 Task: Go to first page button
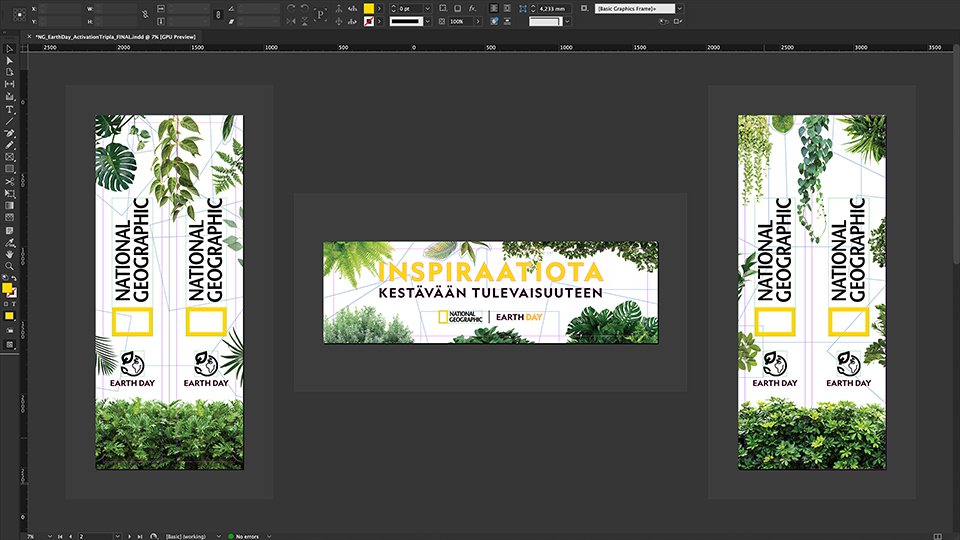tap(60, 536)
